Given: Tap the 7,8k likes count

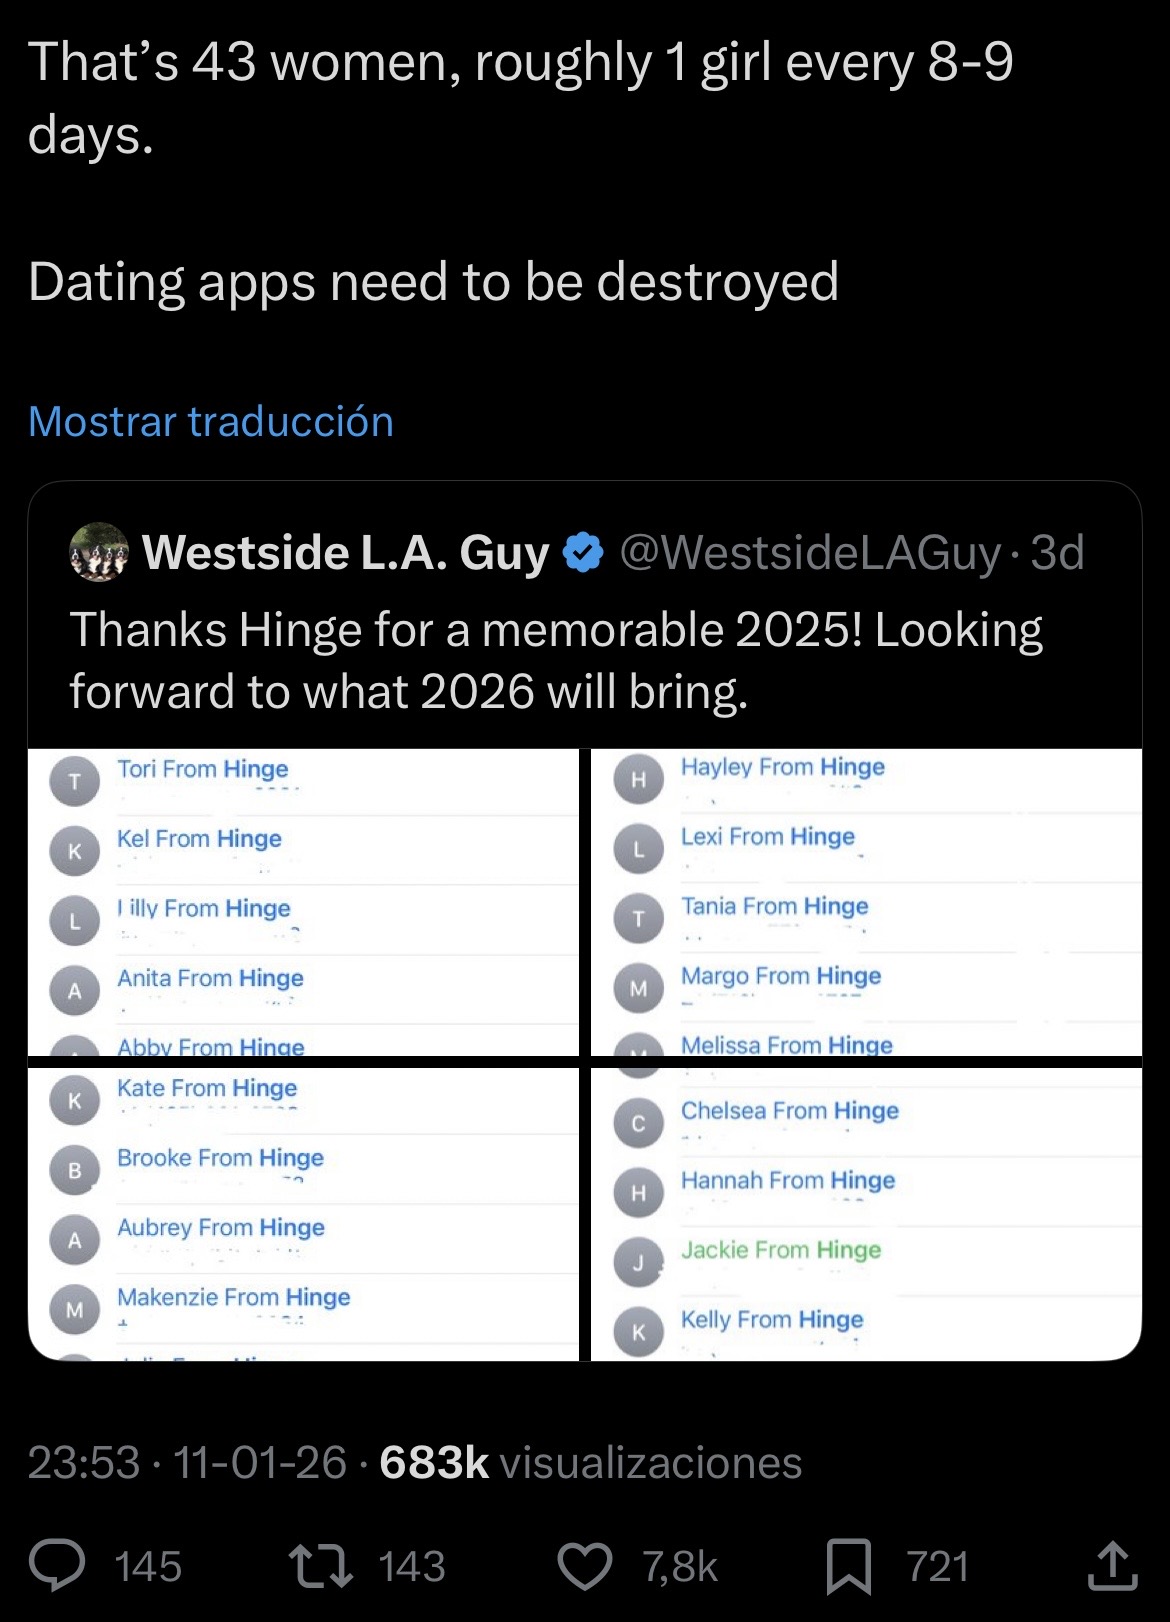Looking at the screenshot, I should click(x=680, y=1566).
